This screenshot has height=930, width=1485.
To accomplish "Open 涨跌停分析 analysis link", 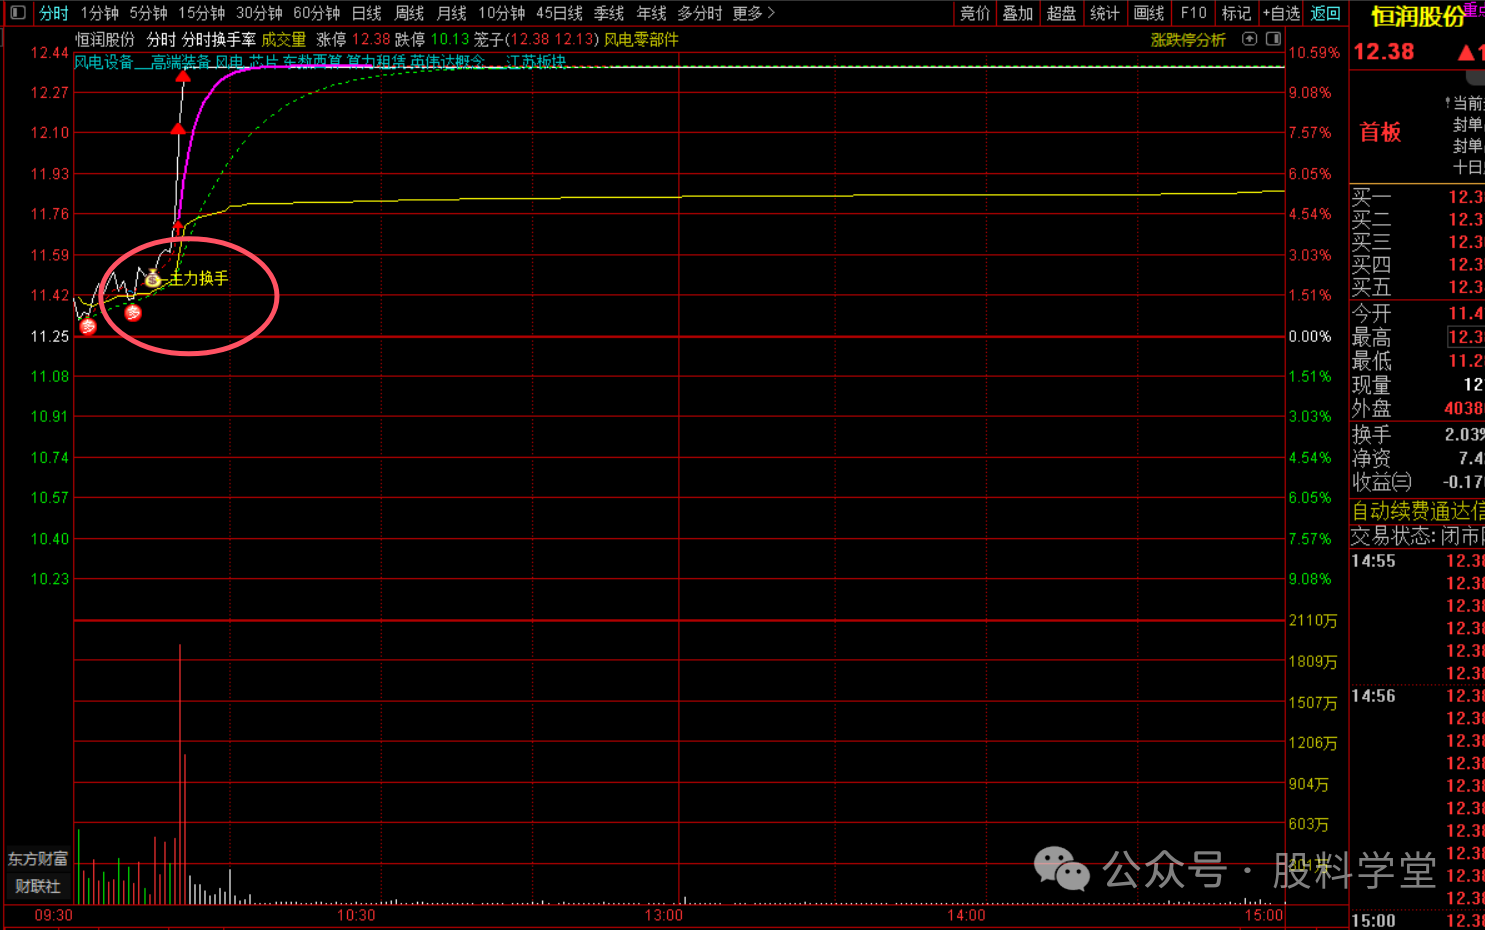I will [x=1188, y=40].
